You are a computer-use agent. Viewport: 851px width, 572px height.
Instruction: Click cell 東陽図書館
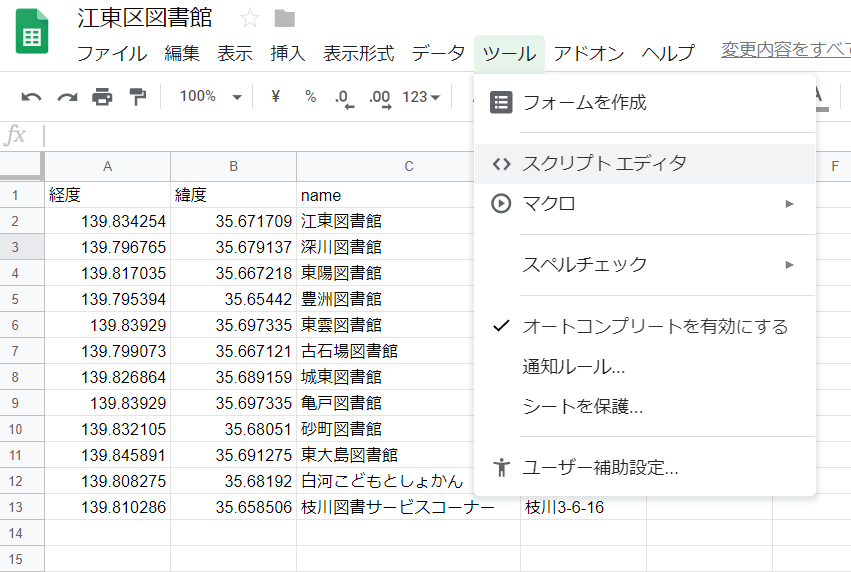pos(385,273)
